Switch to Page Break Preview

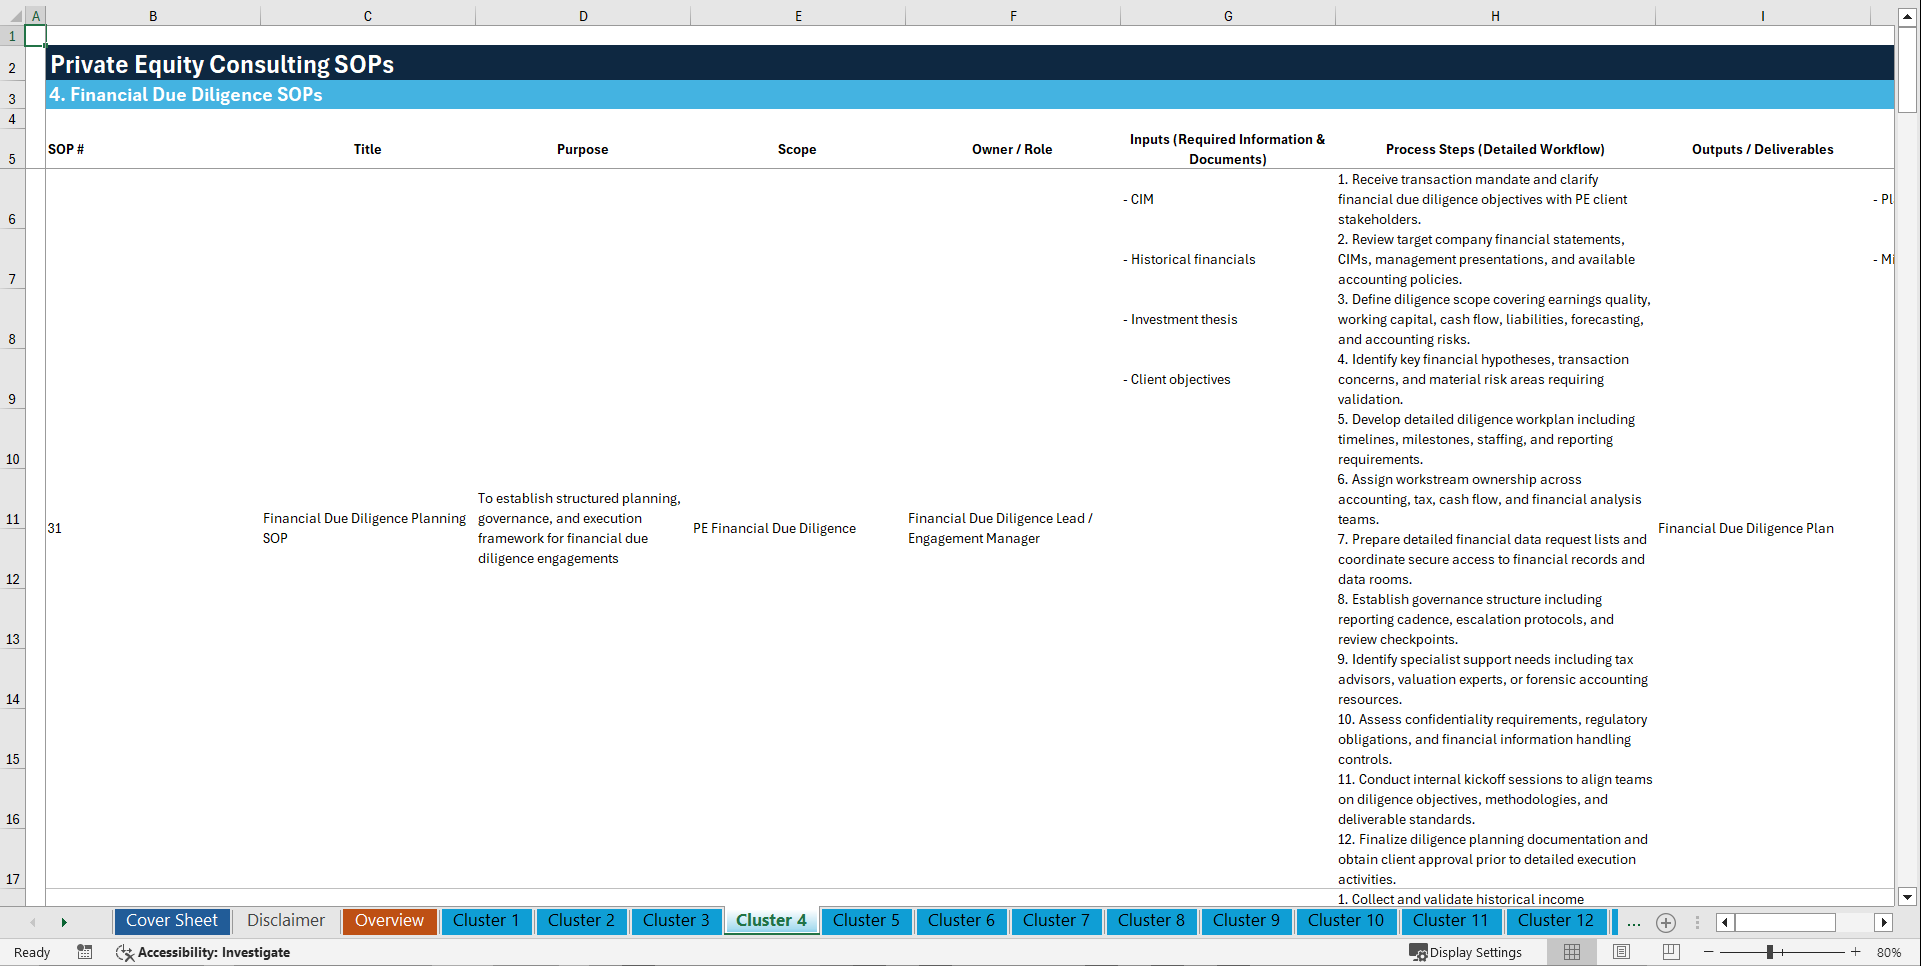[1671, 952]
